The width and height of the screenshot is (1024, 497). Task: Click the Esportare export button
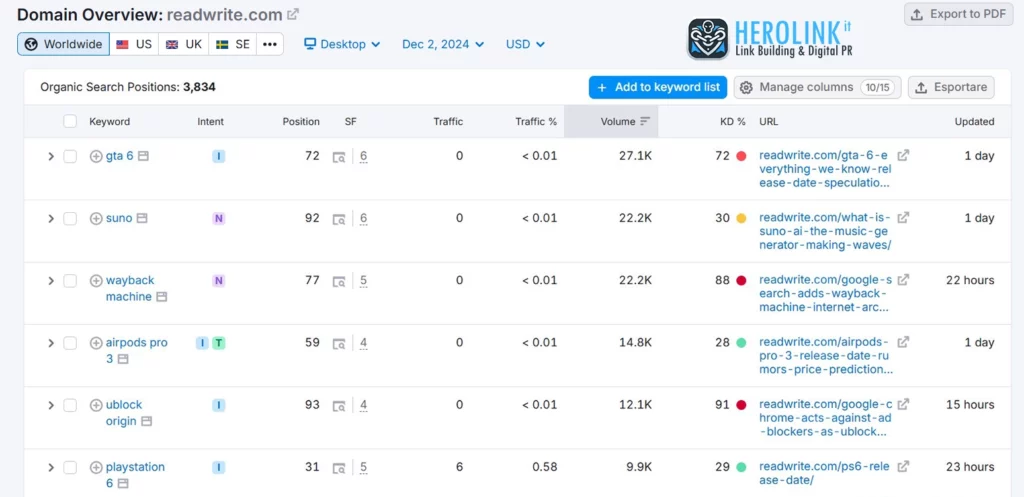pyautogui.click(x=951, y=87)
